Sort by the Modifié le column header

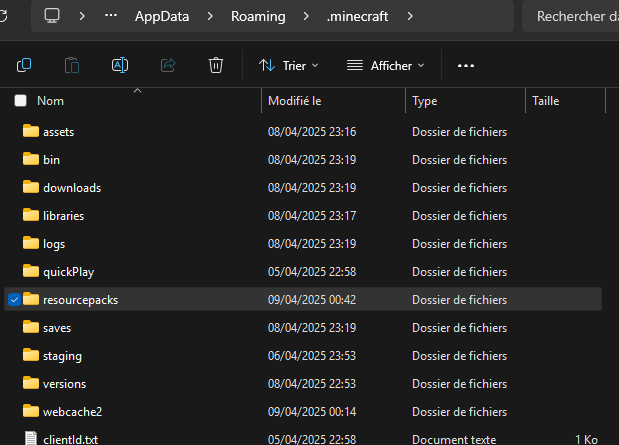pos(294,101)
